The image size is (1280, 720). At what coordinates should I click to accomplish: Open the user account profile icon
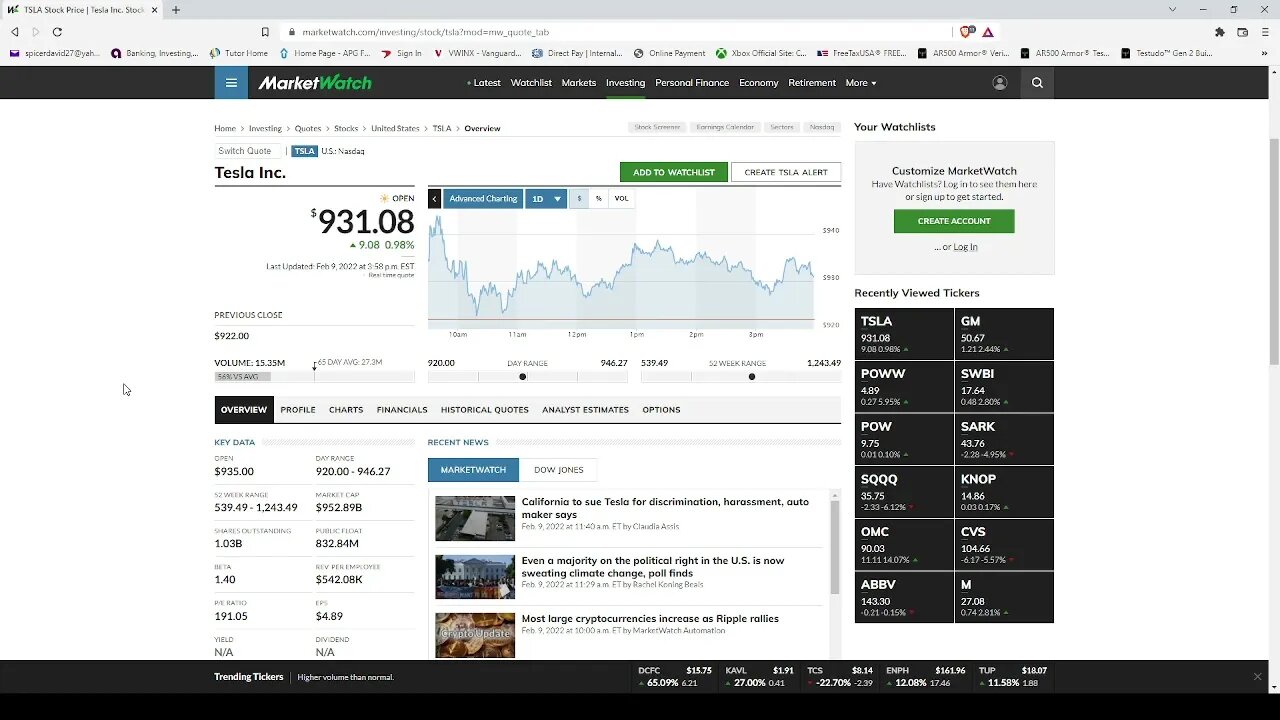(x=999, y=83)
